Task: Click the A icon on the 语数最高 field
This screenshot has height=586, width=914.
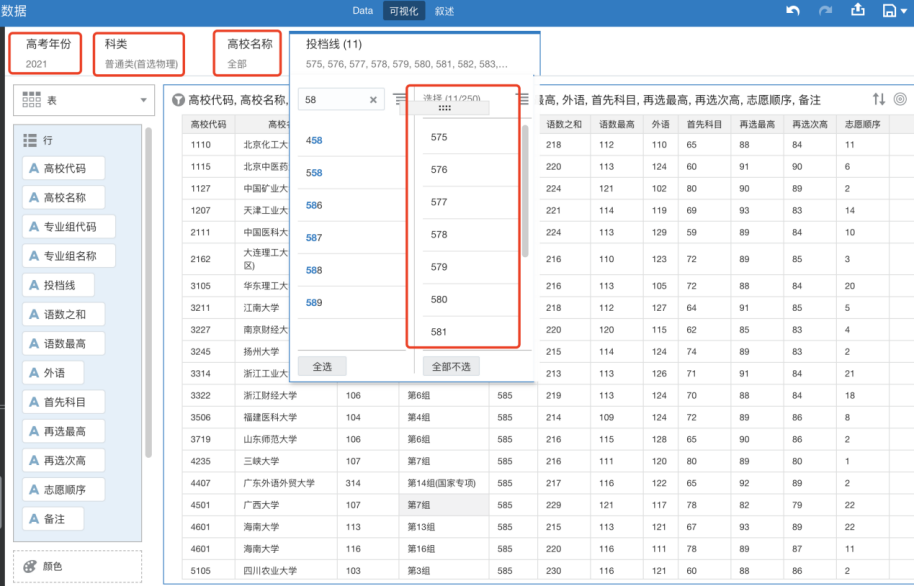Action: tap(34, 343)
